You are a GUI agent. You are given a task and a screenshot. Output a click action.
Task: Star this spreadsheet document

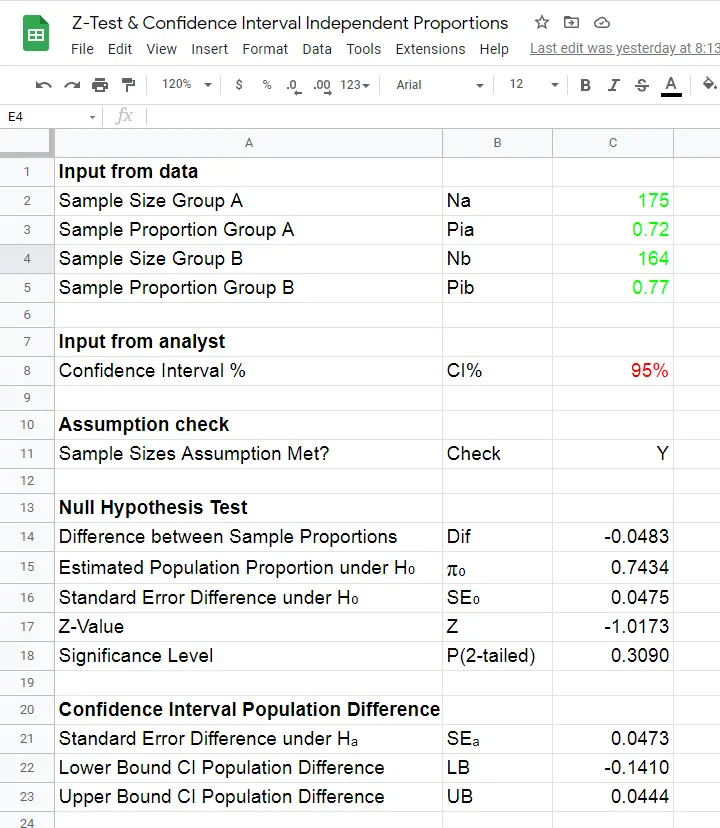click(x=541, y=22)
